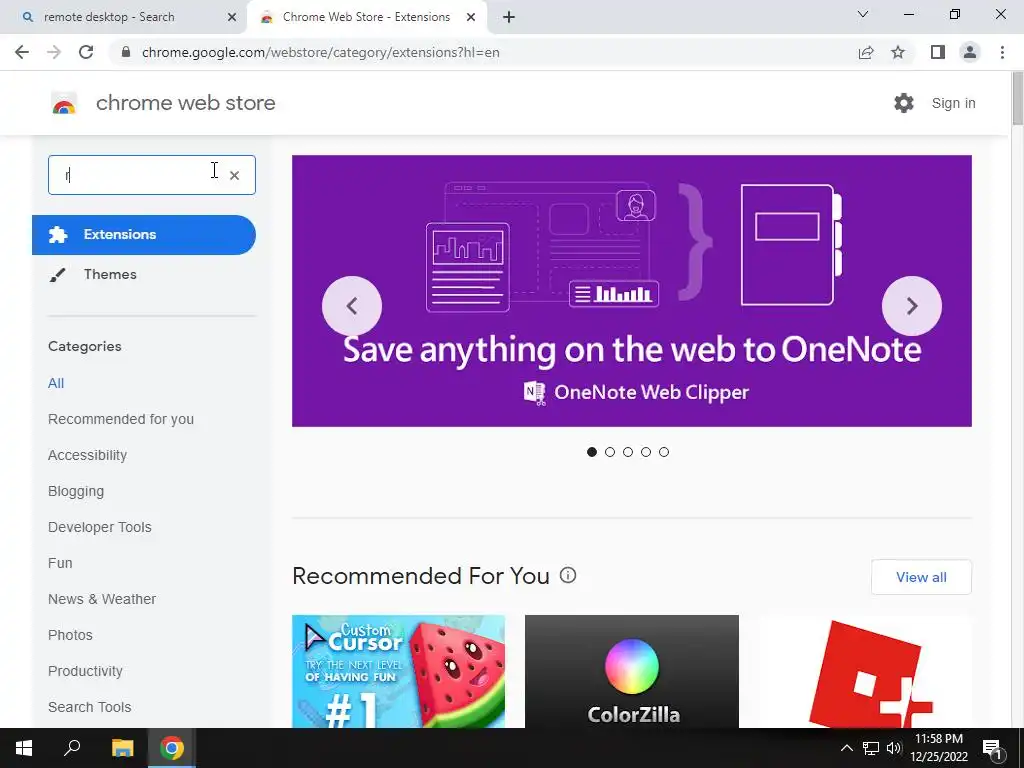Select the third carousel dot

[x=628, y=452]
